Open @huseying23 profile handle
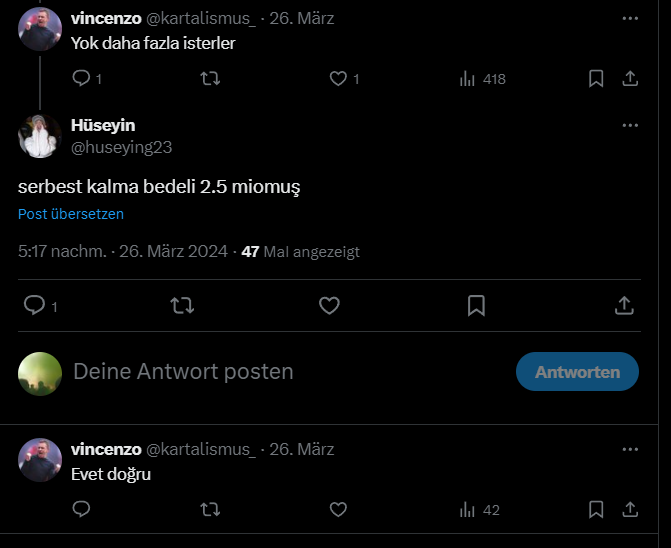Viewport: 671px width, 548px height. point(122,147)
